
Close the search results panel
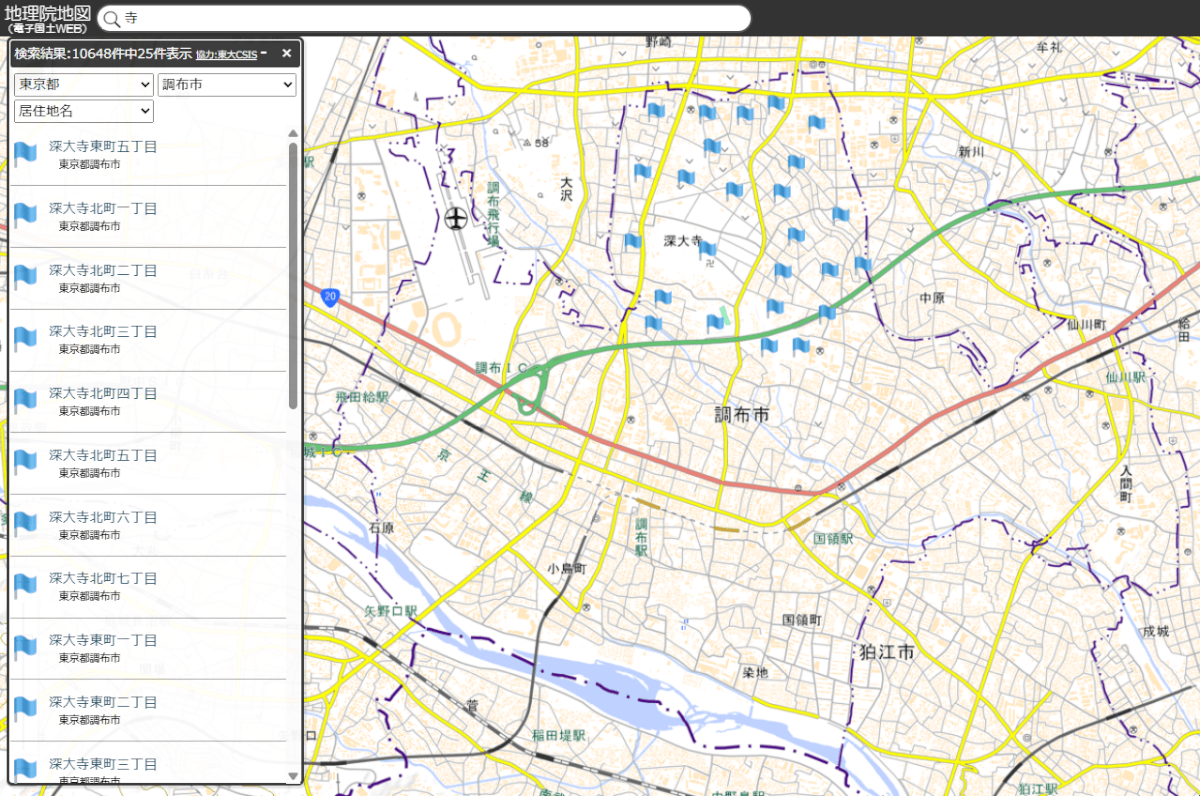pyautogui.click(x=286, y=53)
